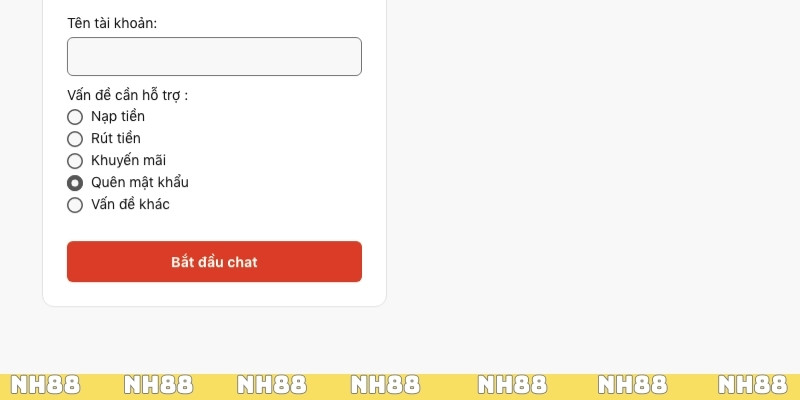Click the leftmost NH88 logo in banner
800x400 pixels.
click(45, 385)
